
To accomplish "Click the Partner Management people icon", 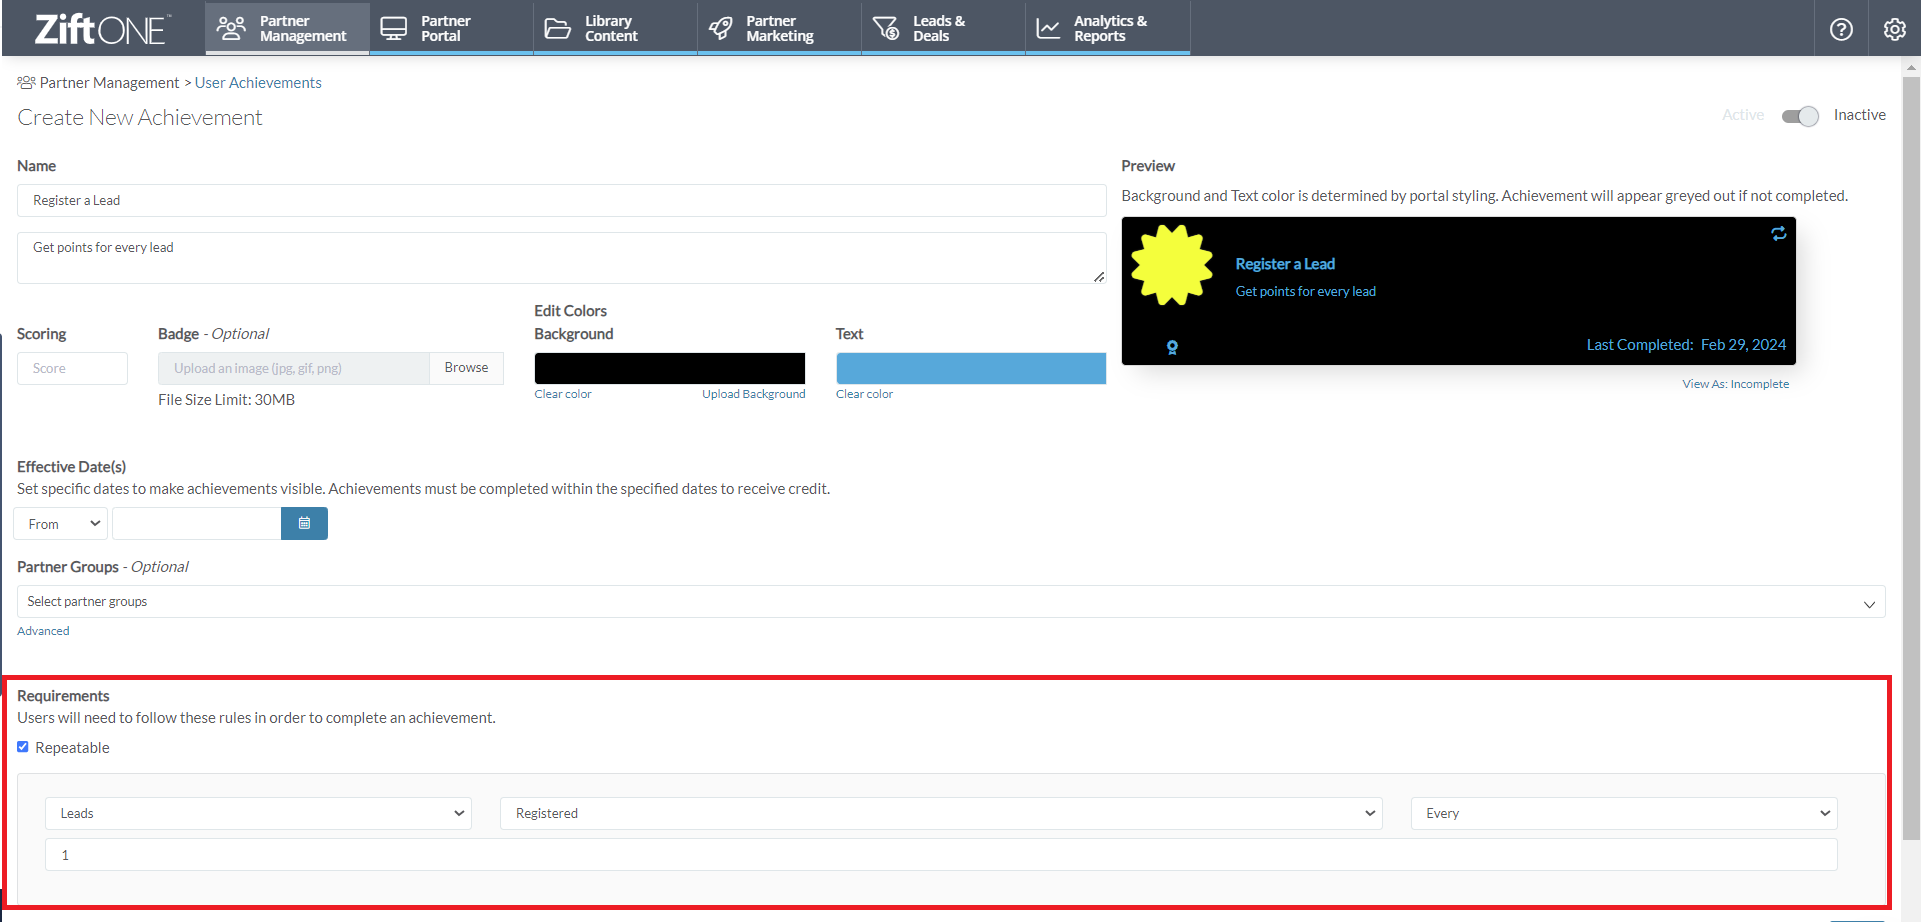I will (231, 28).
